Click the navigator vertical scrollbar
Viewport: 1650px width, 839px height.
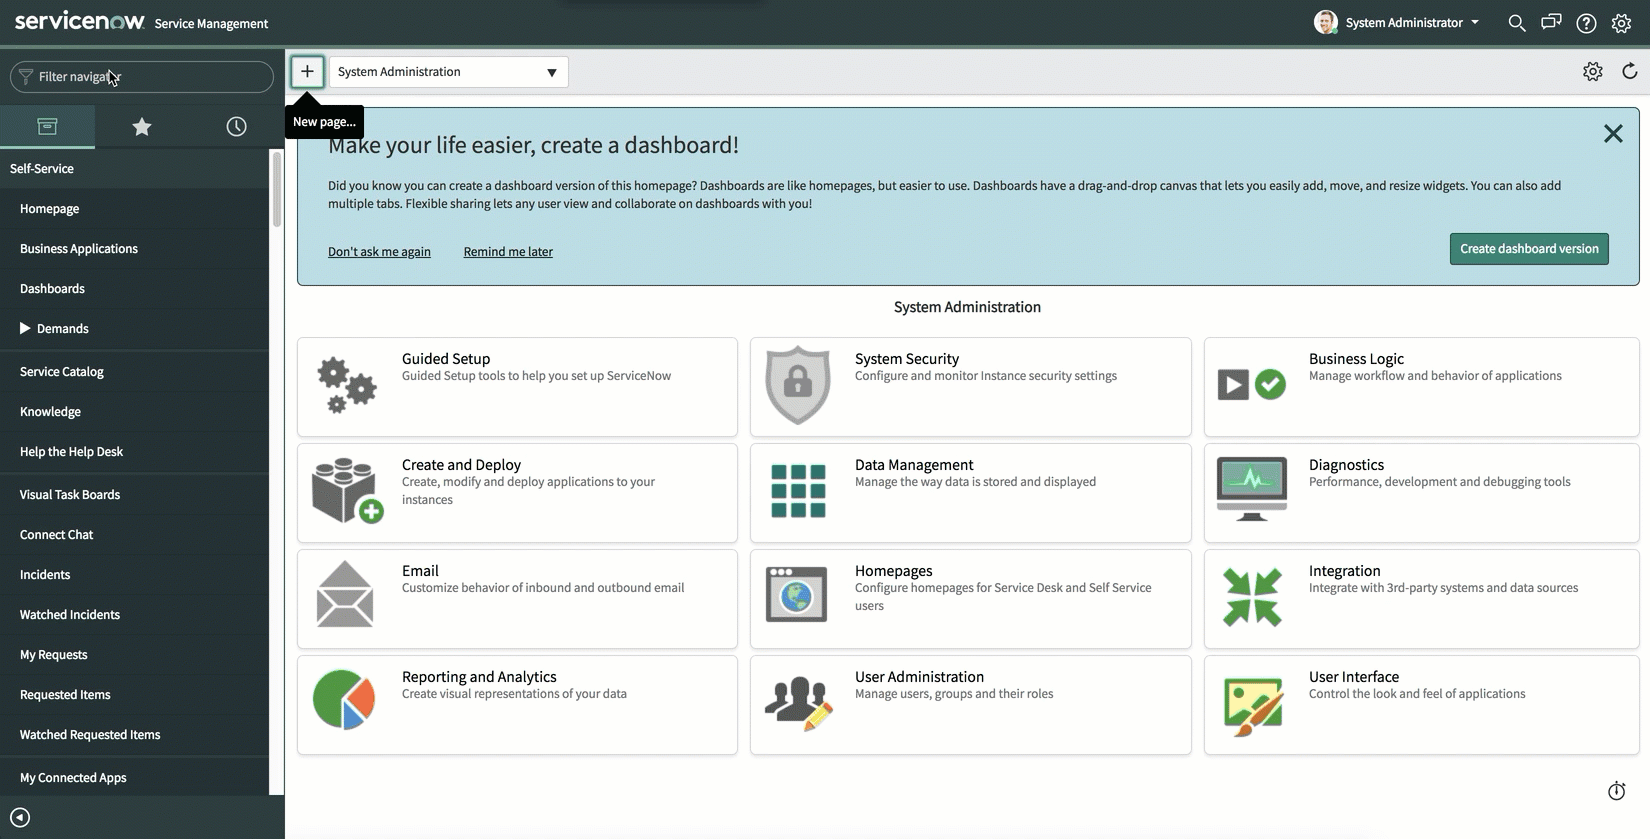276,190
